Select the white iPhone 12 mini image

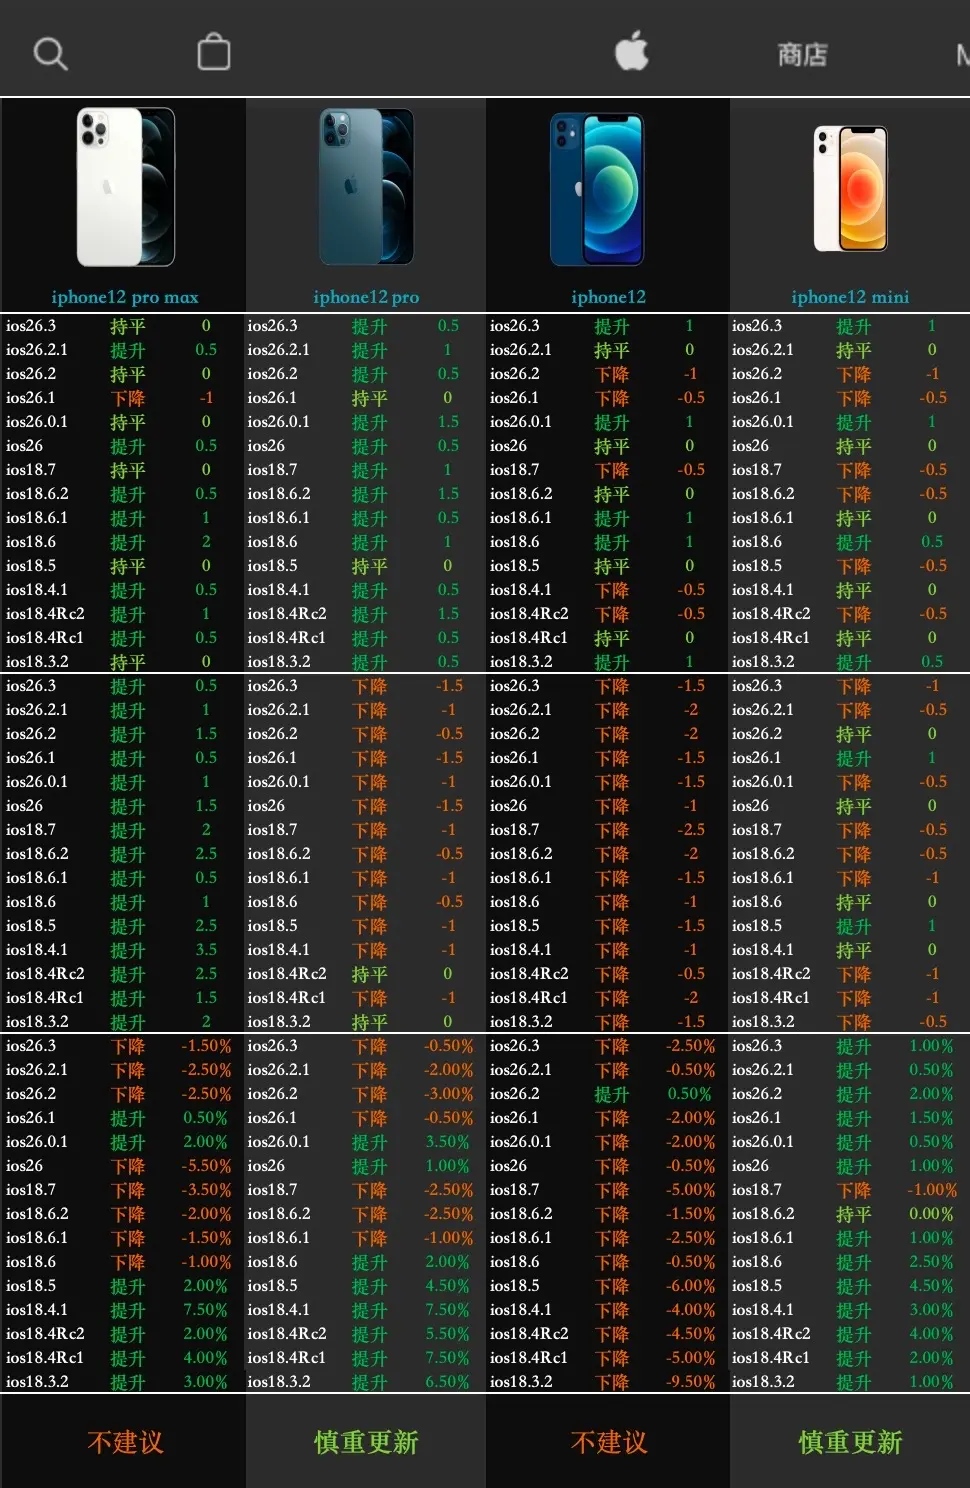851,188
